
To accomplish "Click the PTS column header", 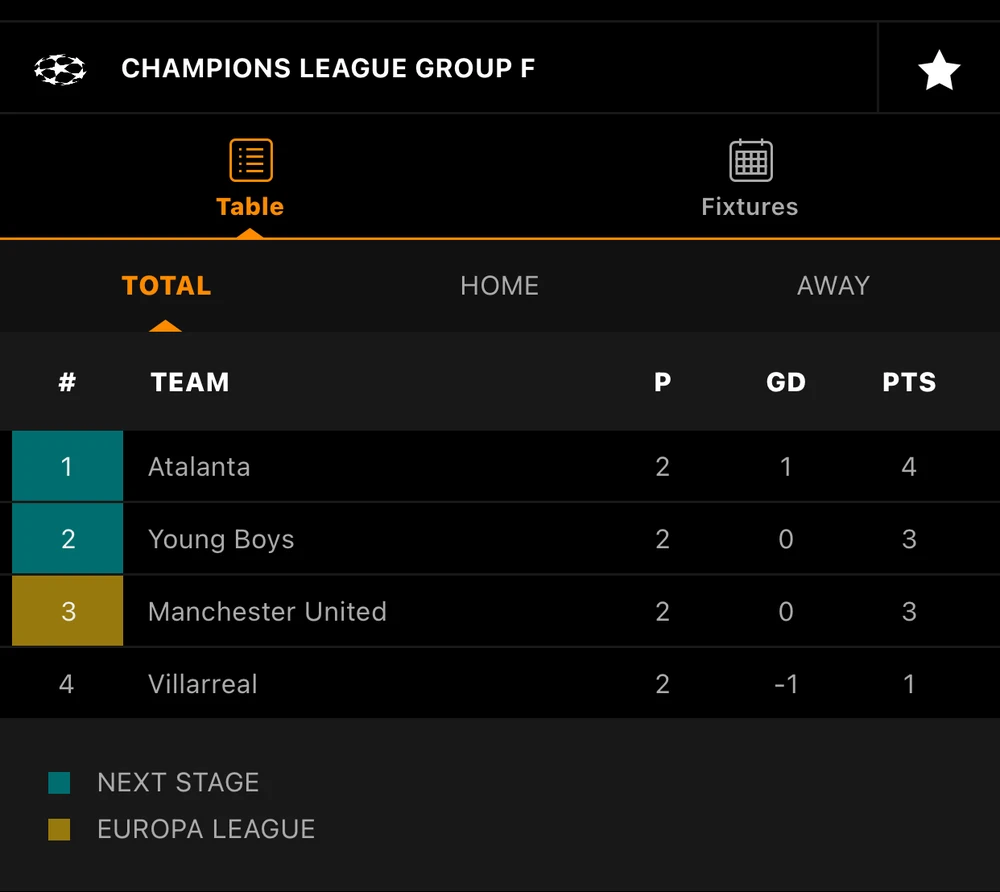I will tap(909, 382).
